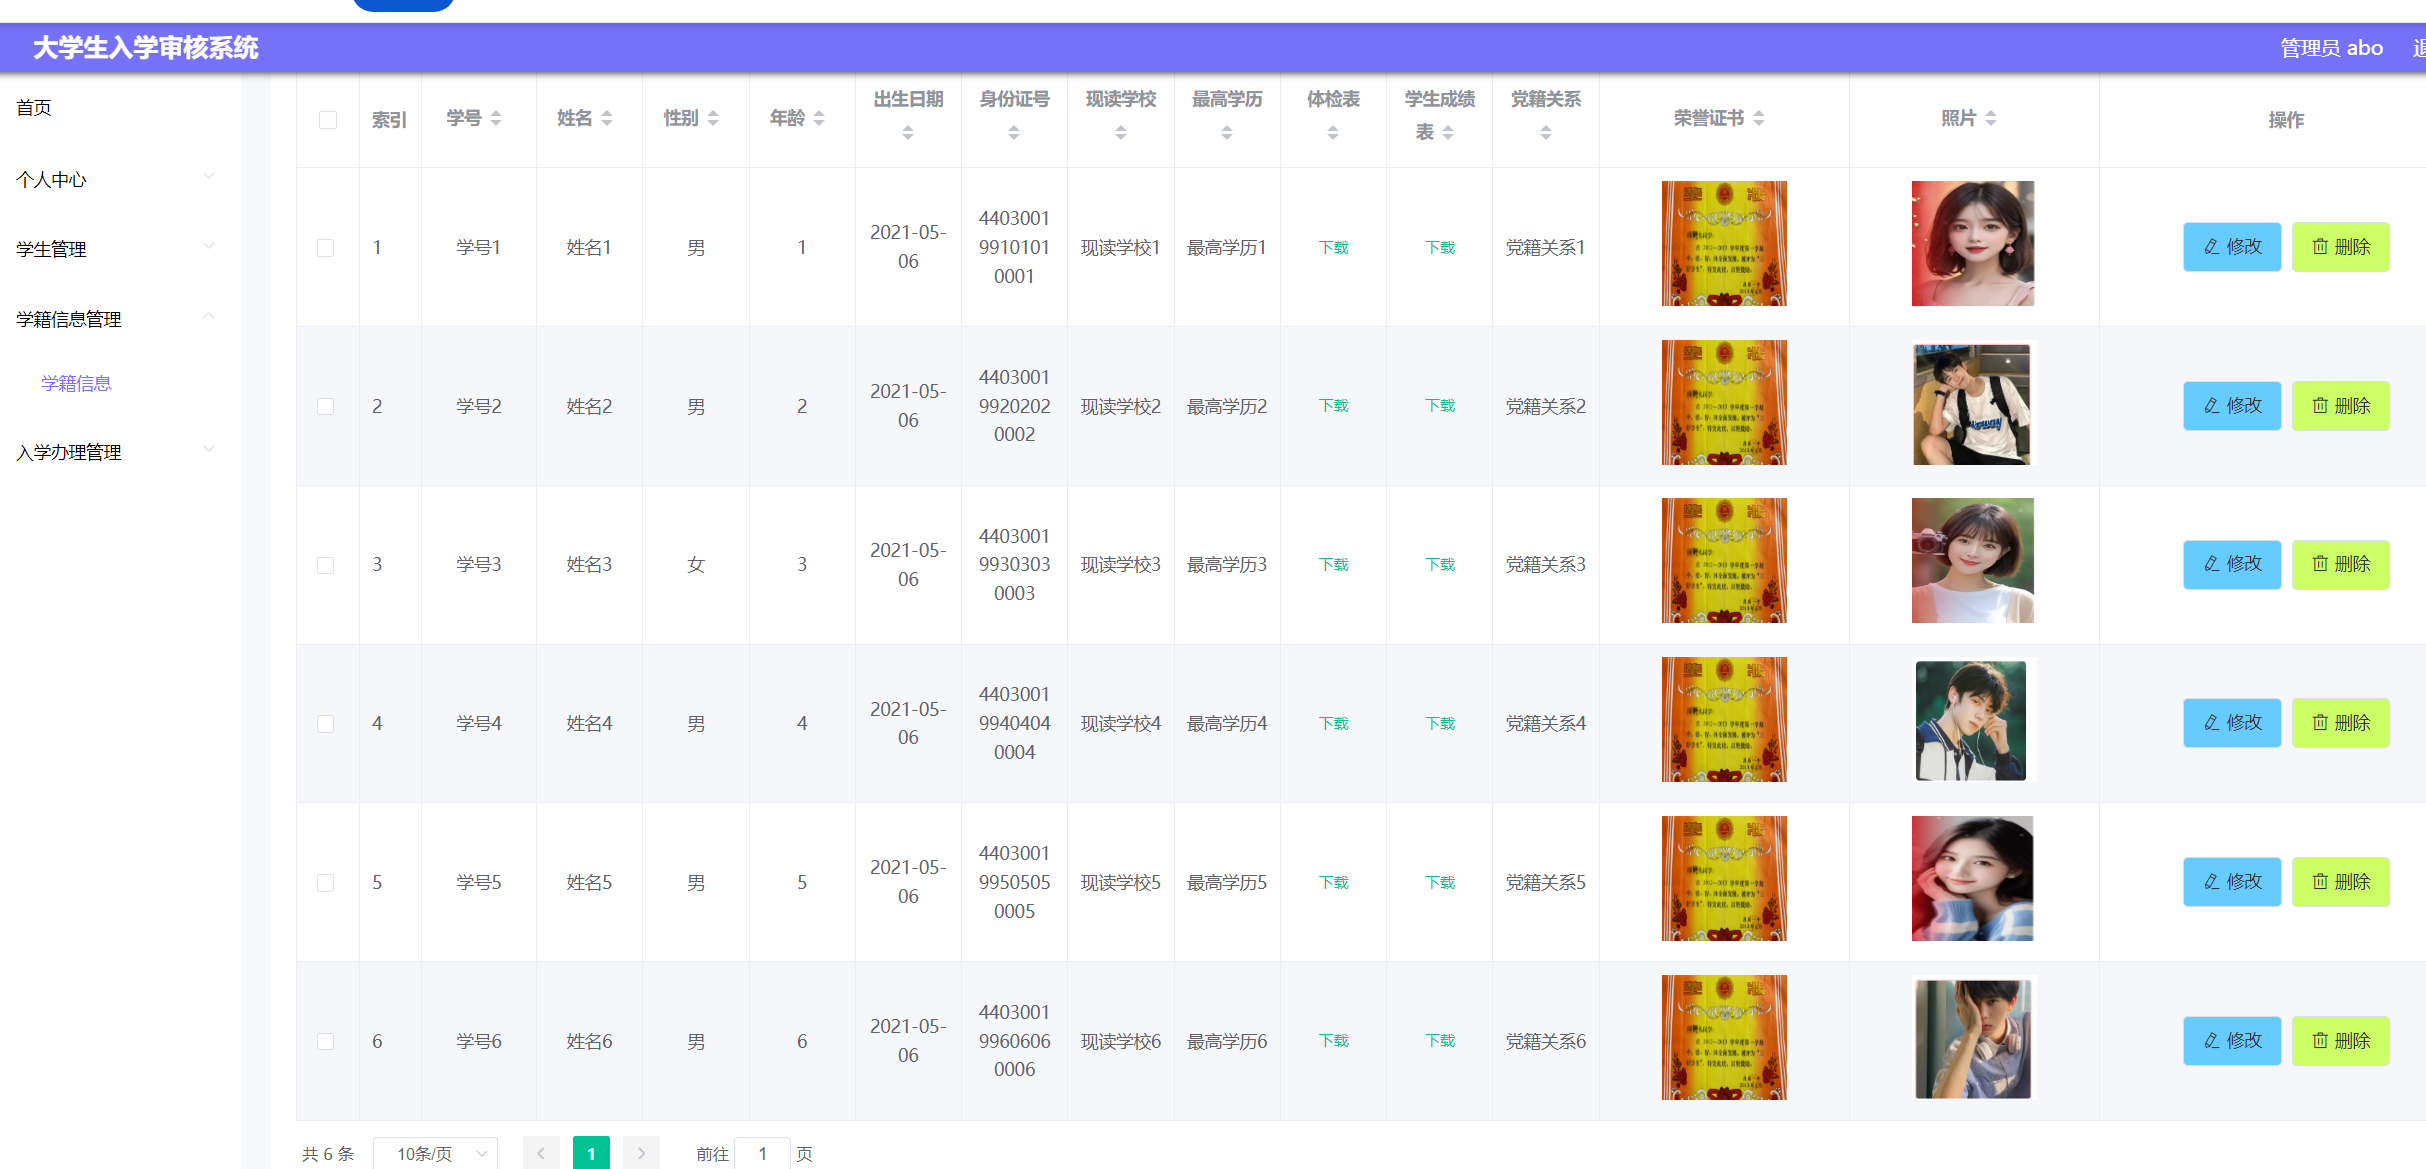Click sort icon next to 照片 header
This screenshot has width=2426, height=1169.
click(1991, 118)
